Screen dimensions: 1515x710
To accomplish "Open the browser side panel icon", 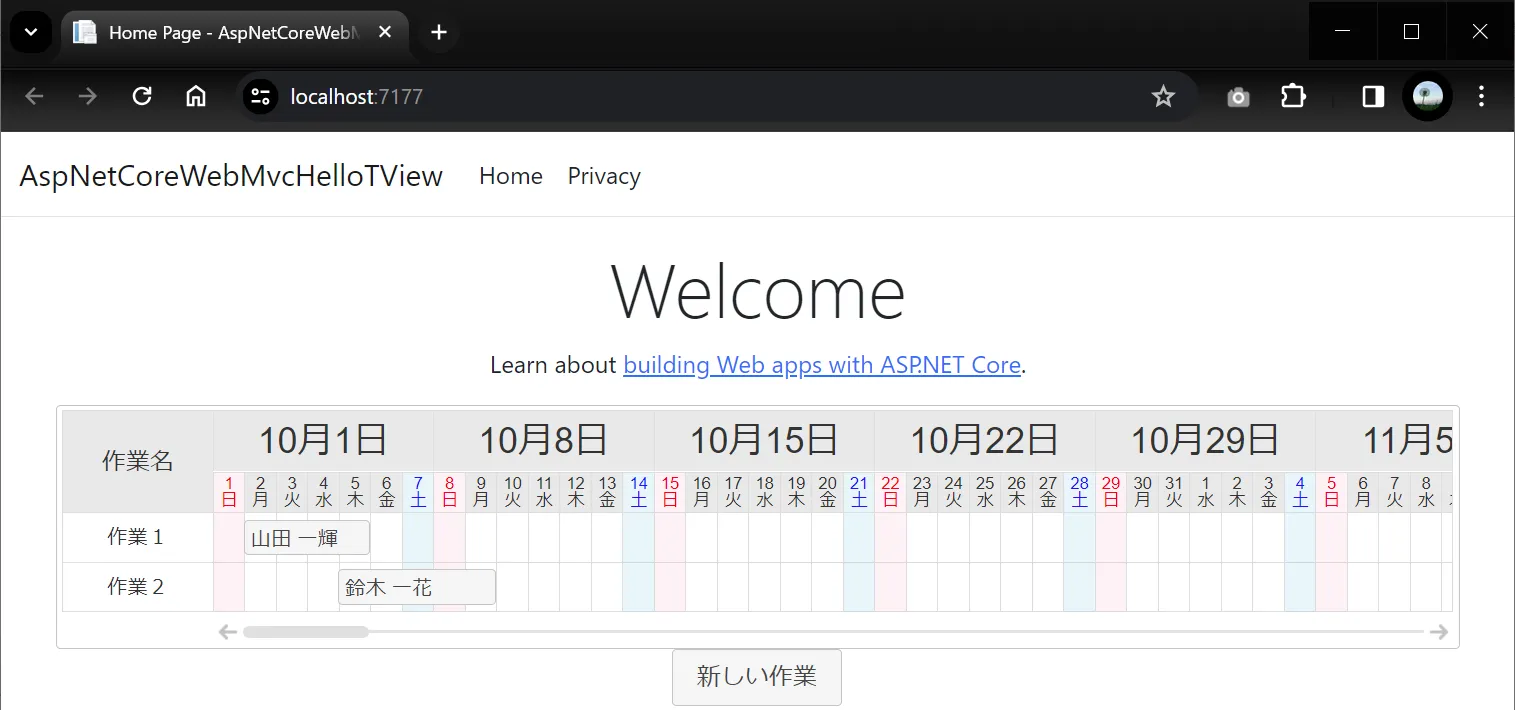I will point(1372,96).
